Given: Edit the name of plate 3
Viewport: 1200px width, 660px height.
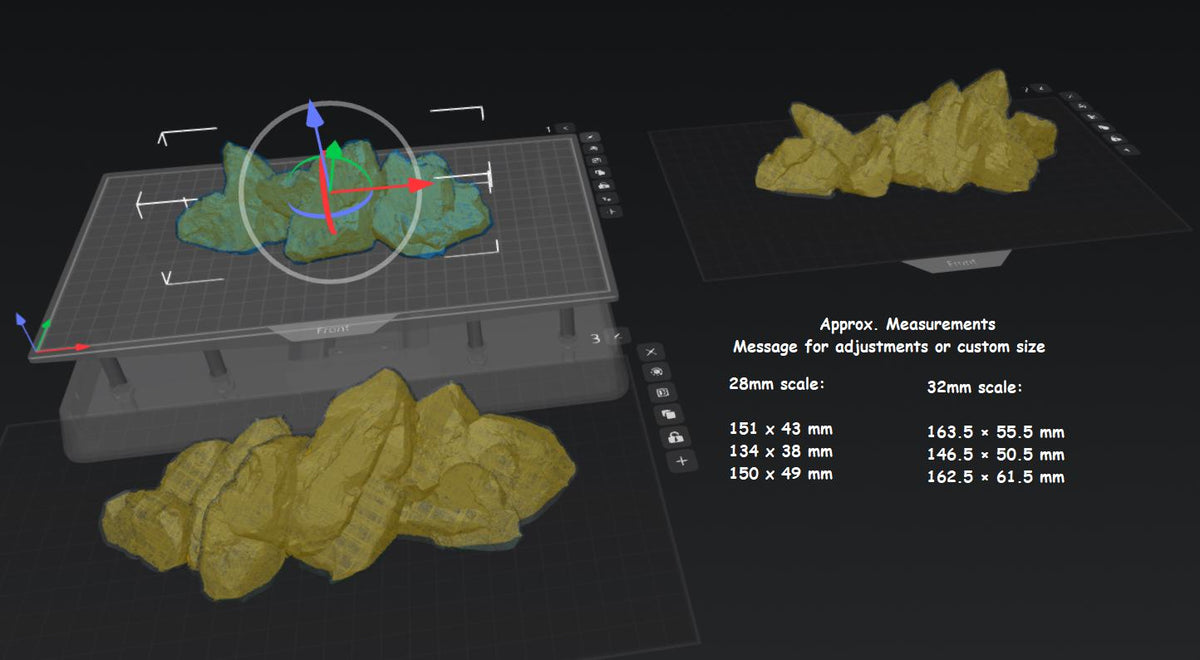Looking at the screenshot, I should [x=619, y=336].
